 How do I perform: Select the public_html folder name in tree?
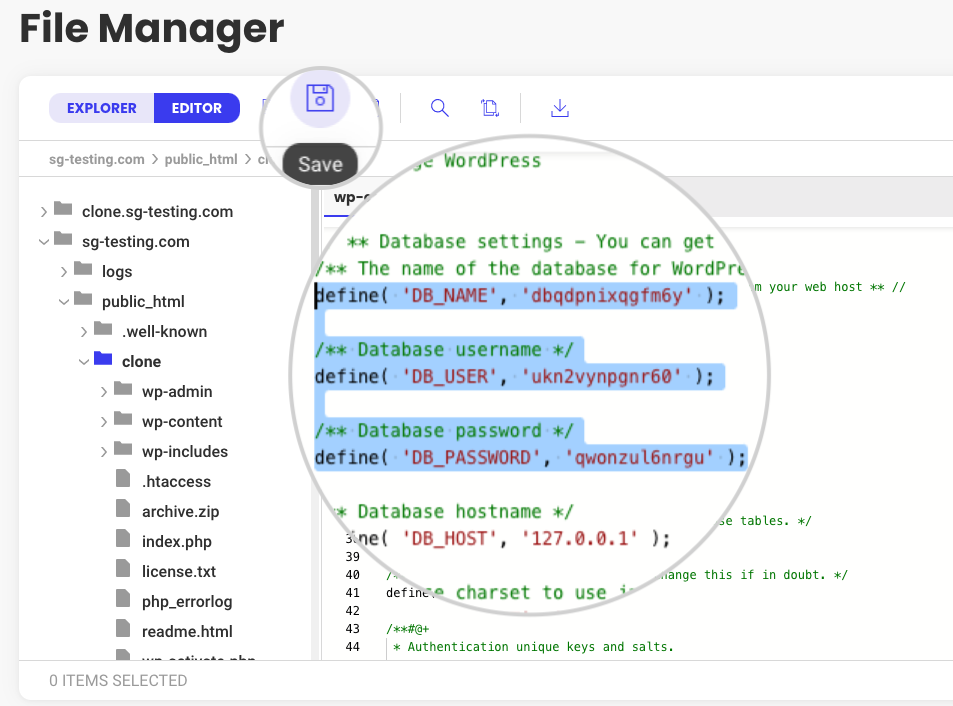click(x=143, y=301)
